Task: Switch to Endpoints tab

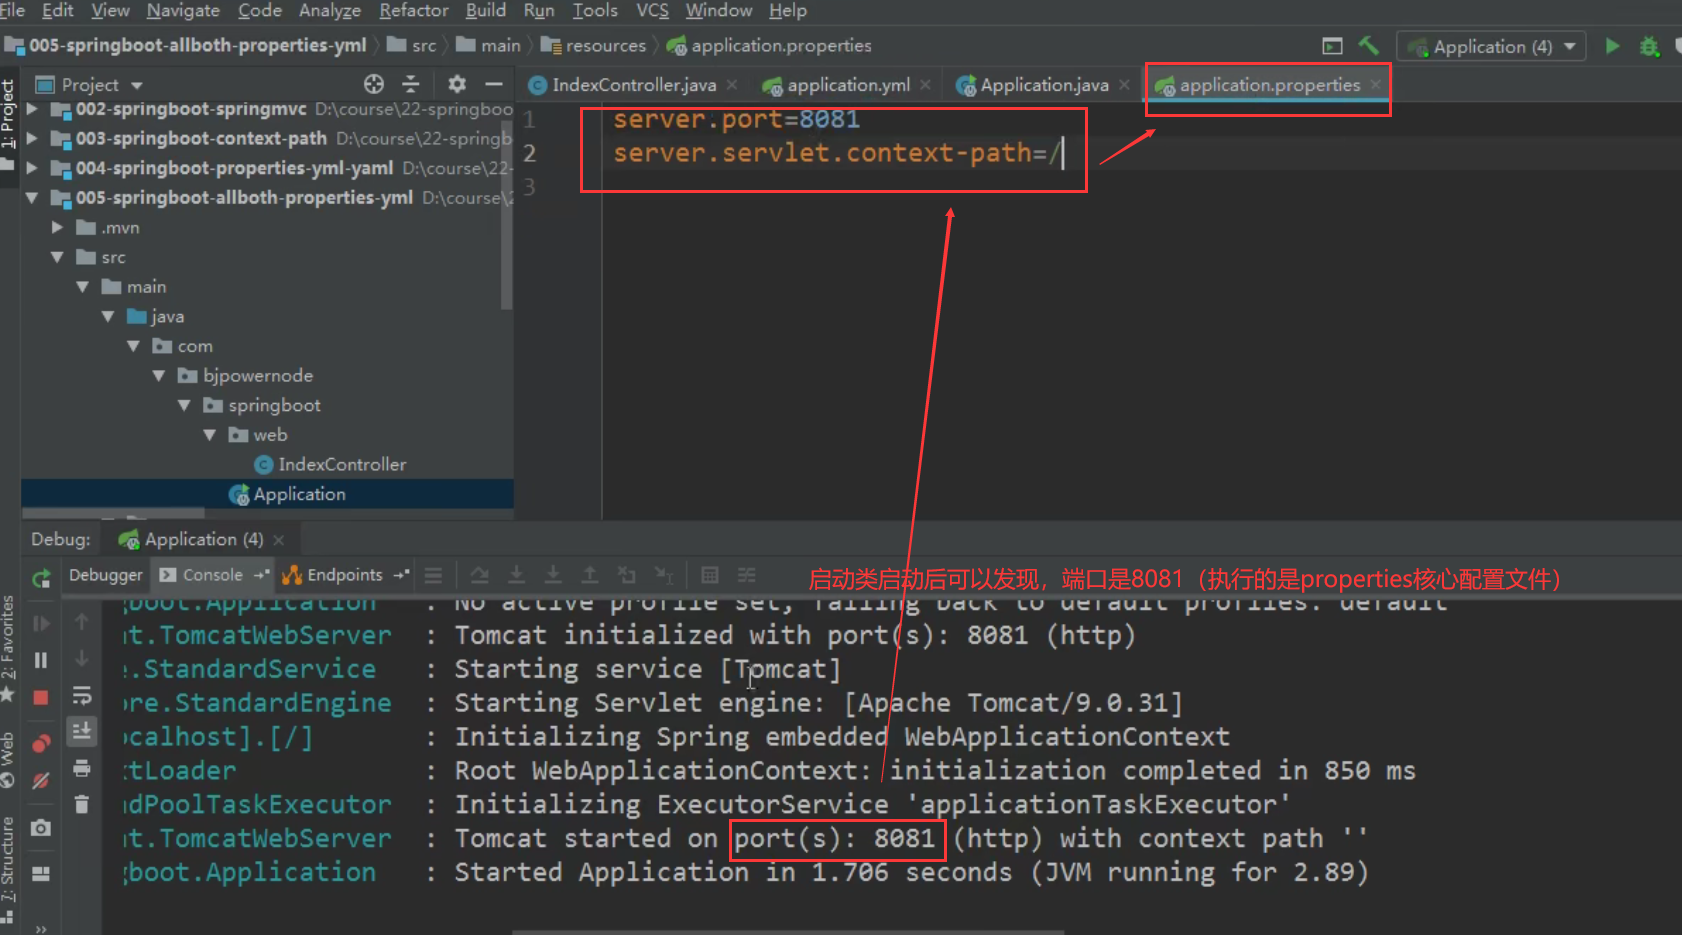Action: (345, 575)
